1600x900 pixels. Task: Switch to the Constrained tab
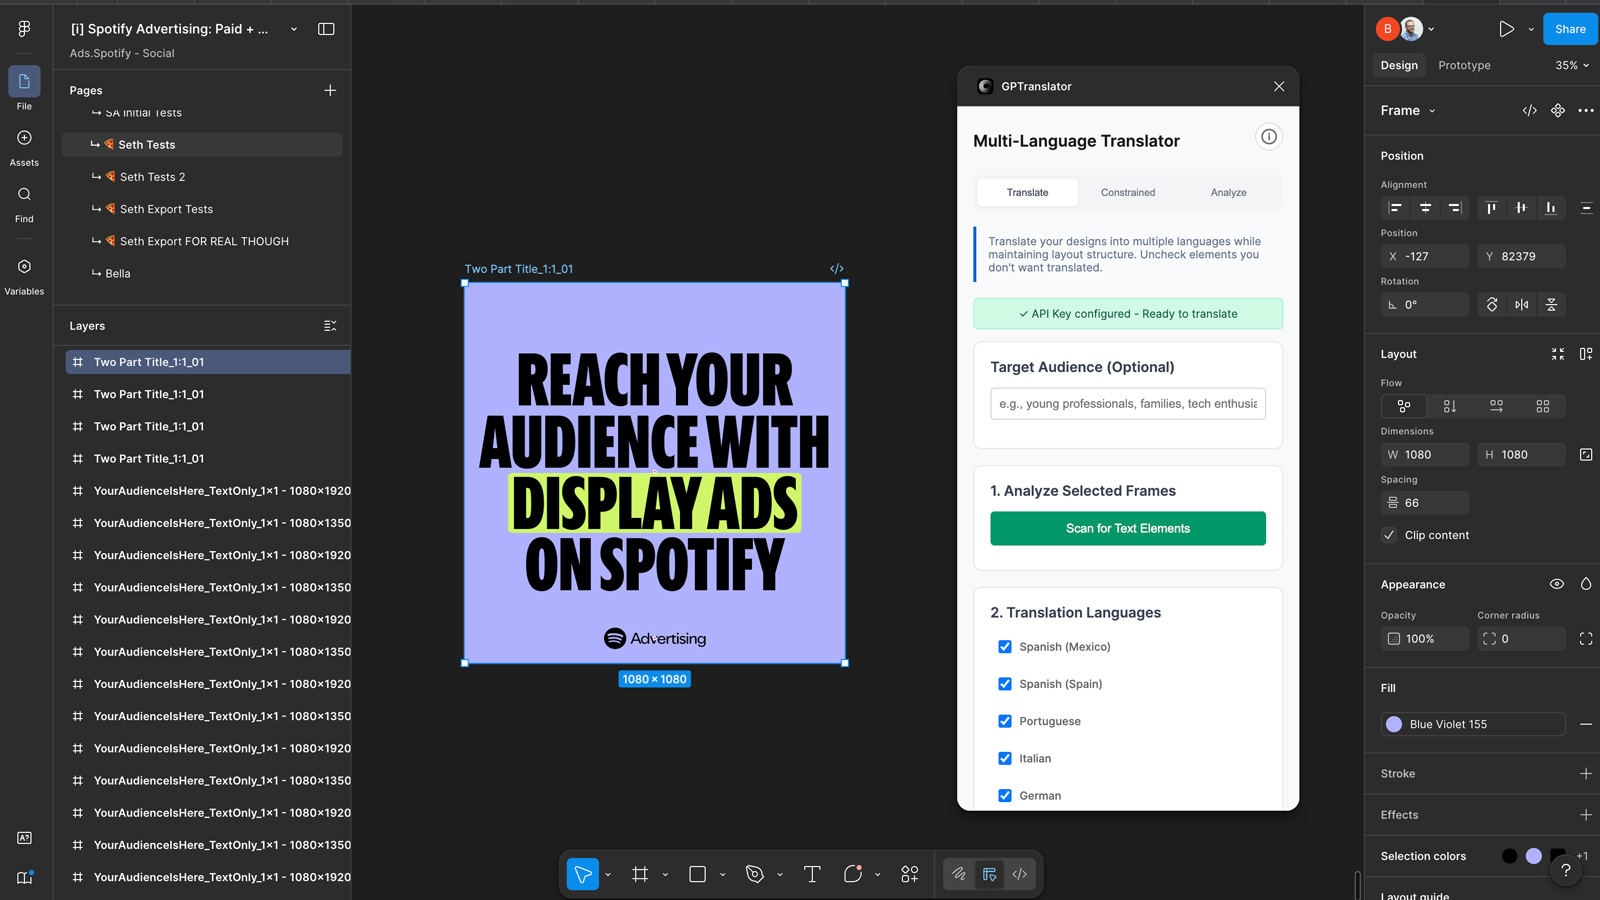(x=1128, y=192)
